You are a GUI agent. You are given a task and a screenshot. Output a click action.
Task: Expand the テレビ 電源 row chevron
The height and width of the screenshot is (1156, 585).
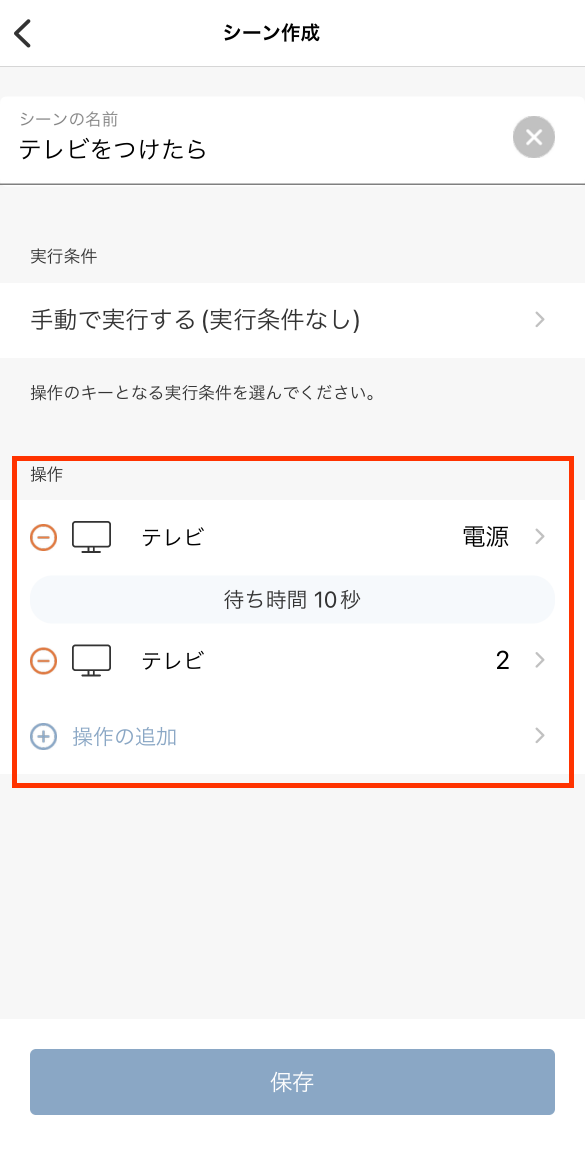540,537
